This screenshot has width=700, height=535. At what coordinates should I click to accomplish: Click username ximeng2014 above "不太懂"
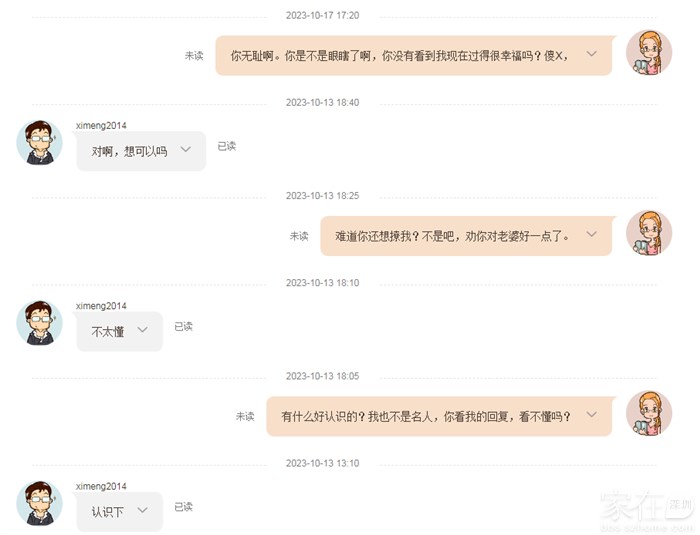coord(101,306)
